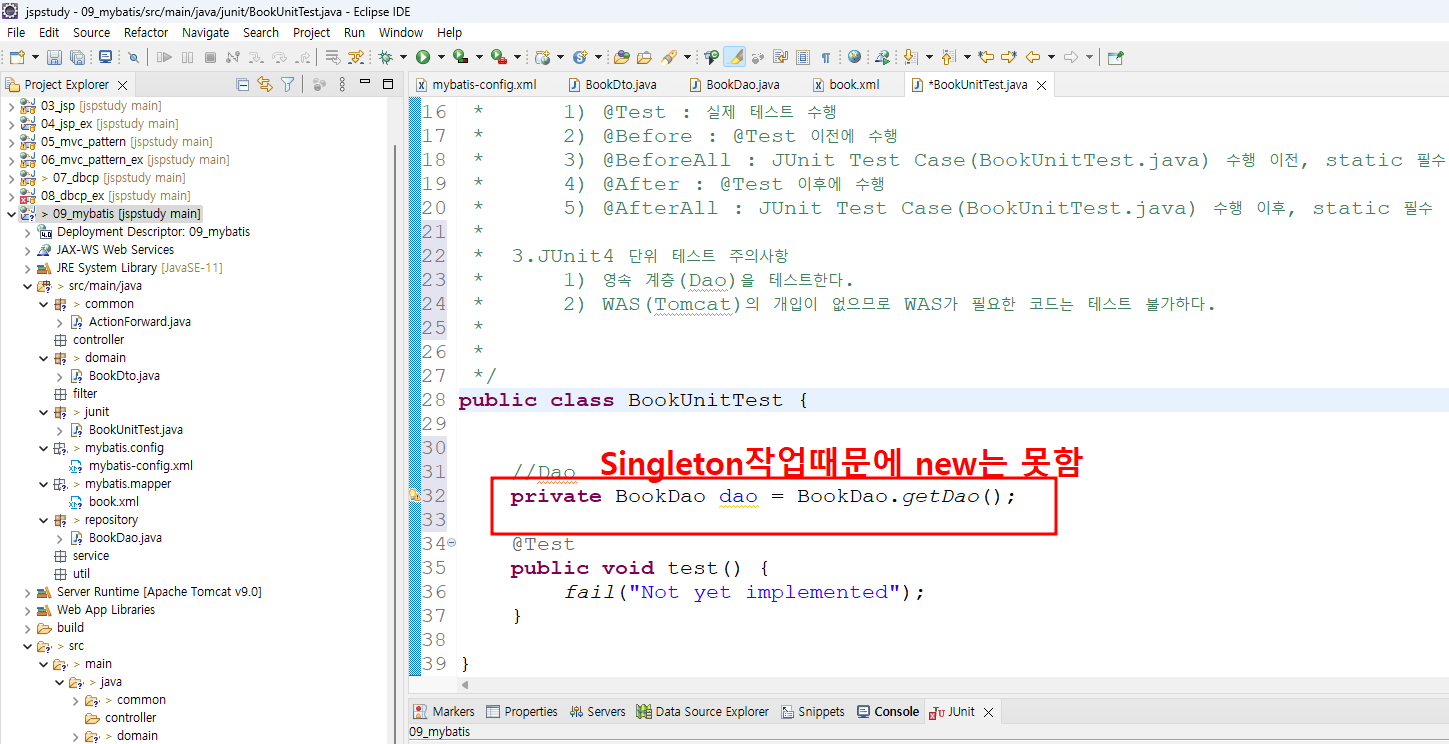Image resolution: width=1449 pixels, height=744 pixels.
Task: Click the editor horizontal scrollbar left arrow
Action: [464, 686]
